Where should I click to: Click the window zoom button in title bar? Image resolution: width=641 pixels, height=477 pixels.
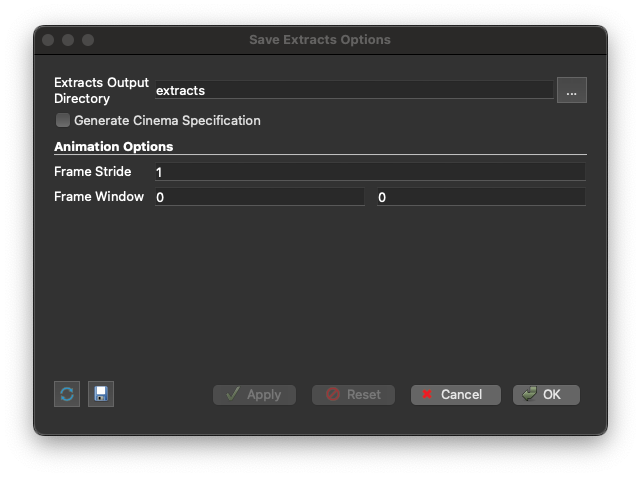click(x=88, y=40)
